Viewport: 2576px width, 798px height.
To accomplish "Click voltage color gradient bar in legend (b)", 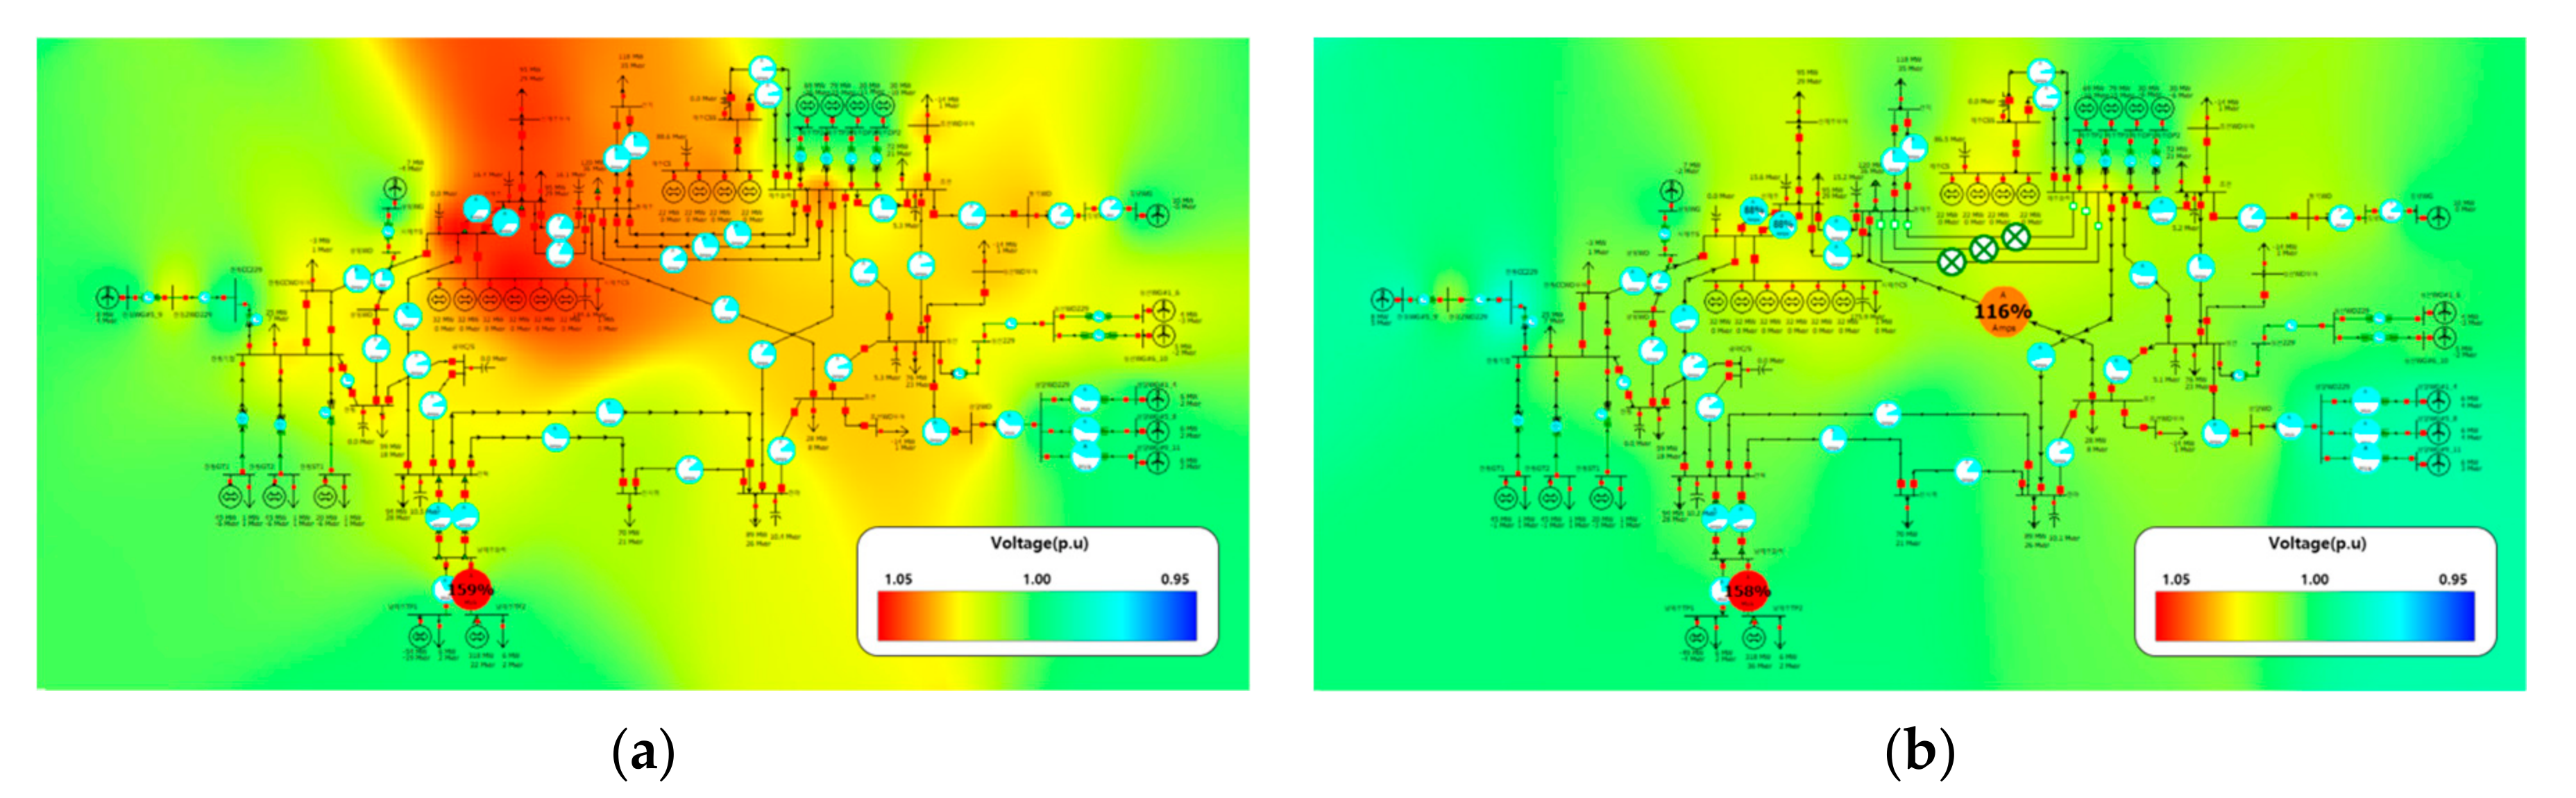I will (x=2314, y=615).
